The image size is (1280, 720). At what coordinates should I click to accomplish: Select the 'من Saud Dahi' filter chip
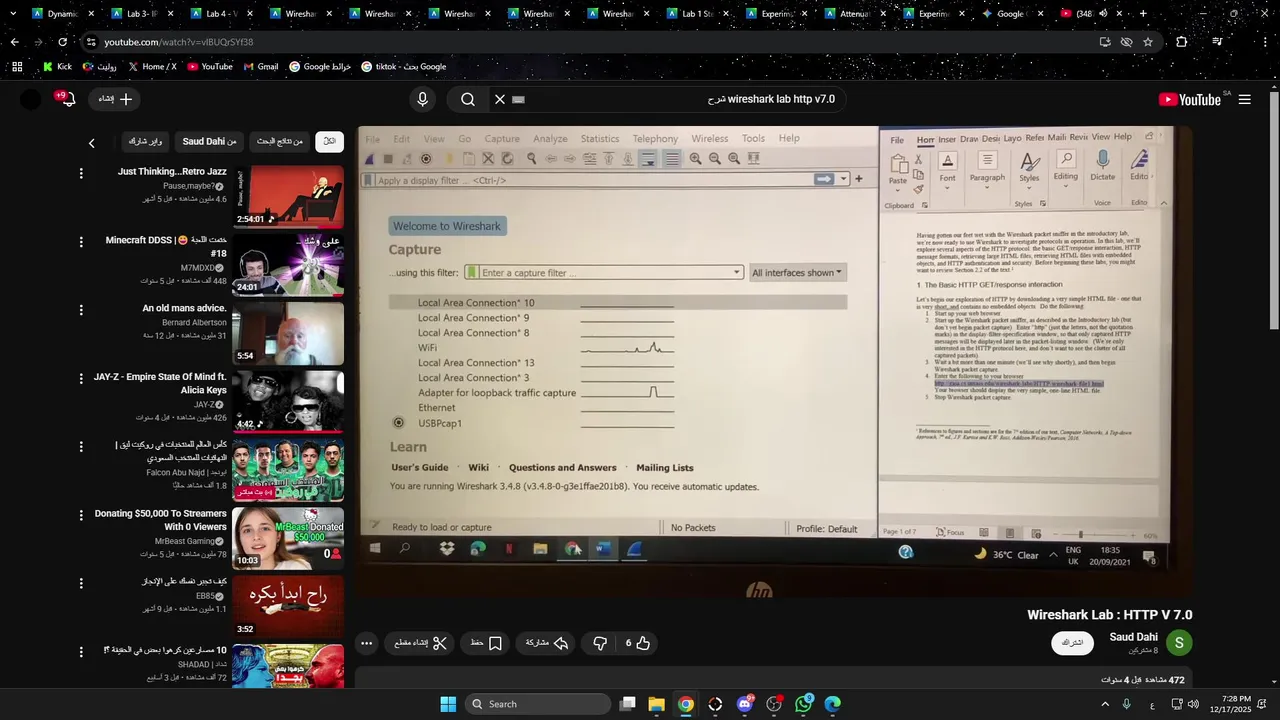click(209, 141)
